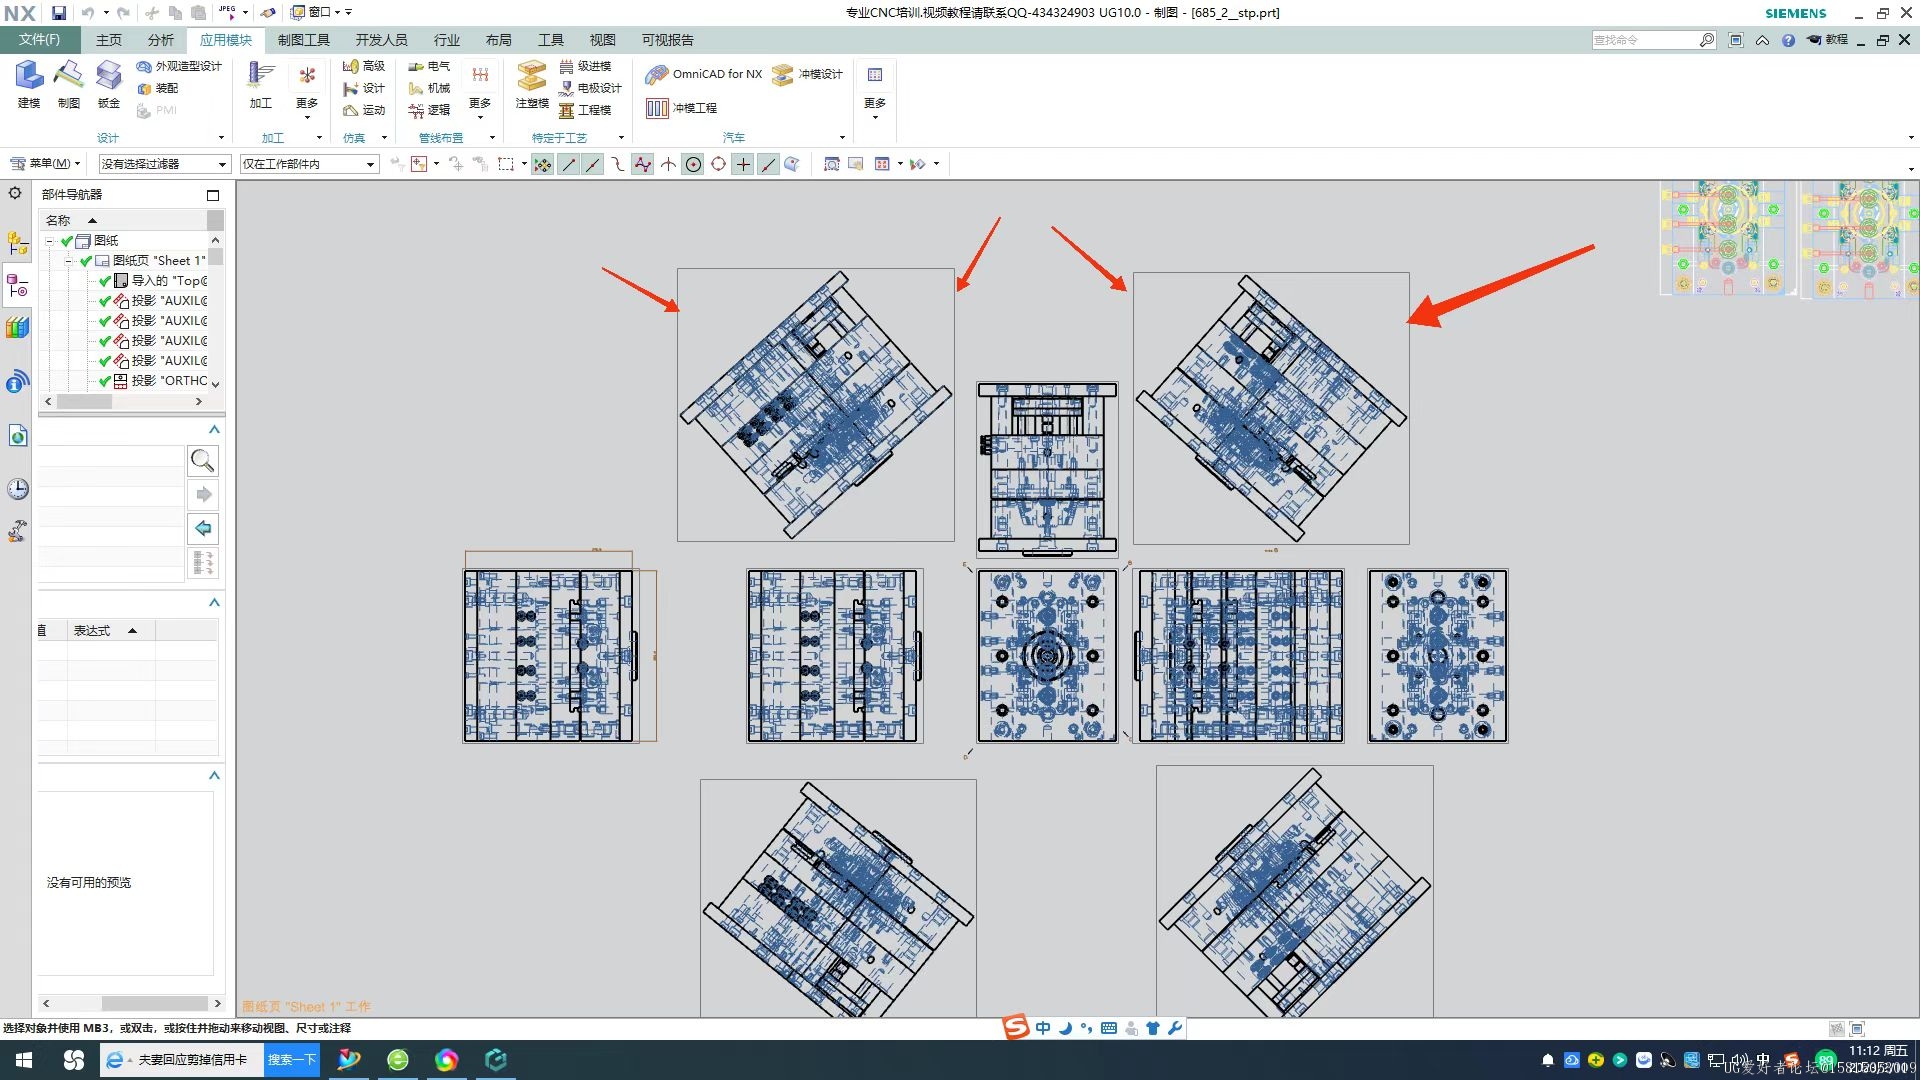Toggle Enable Snap Point button
This screenshot has height=1080, width=1920.
(x=542, y=164)
